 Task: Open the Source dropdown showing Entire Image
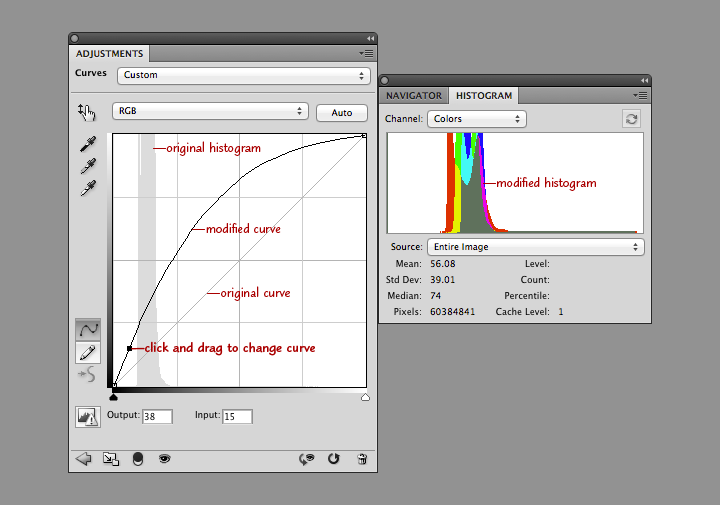click(535, 247)
